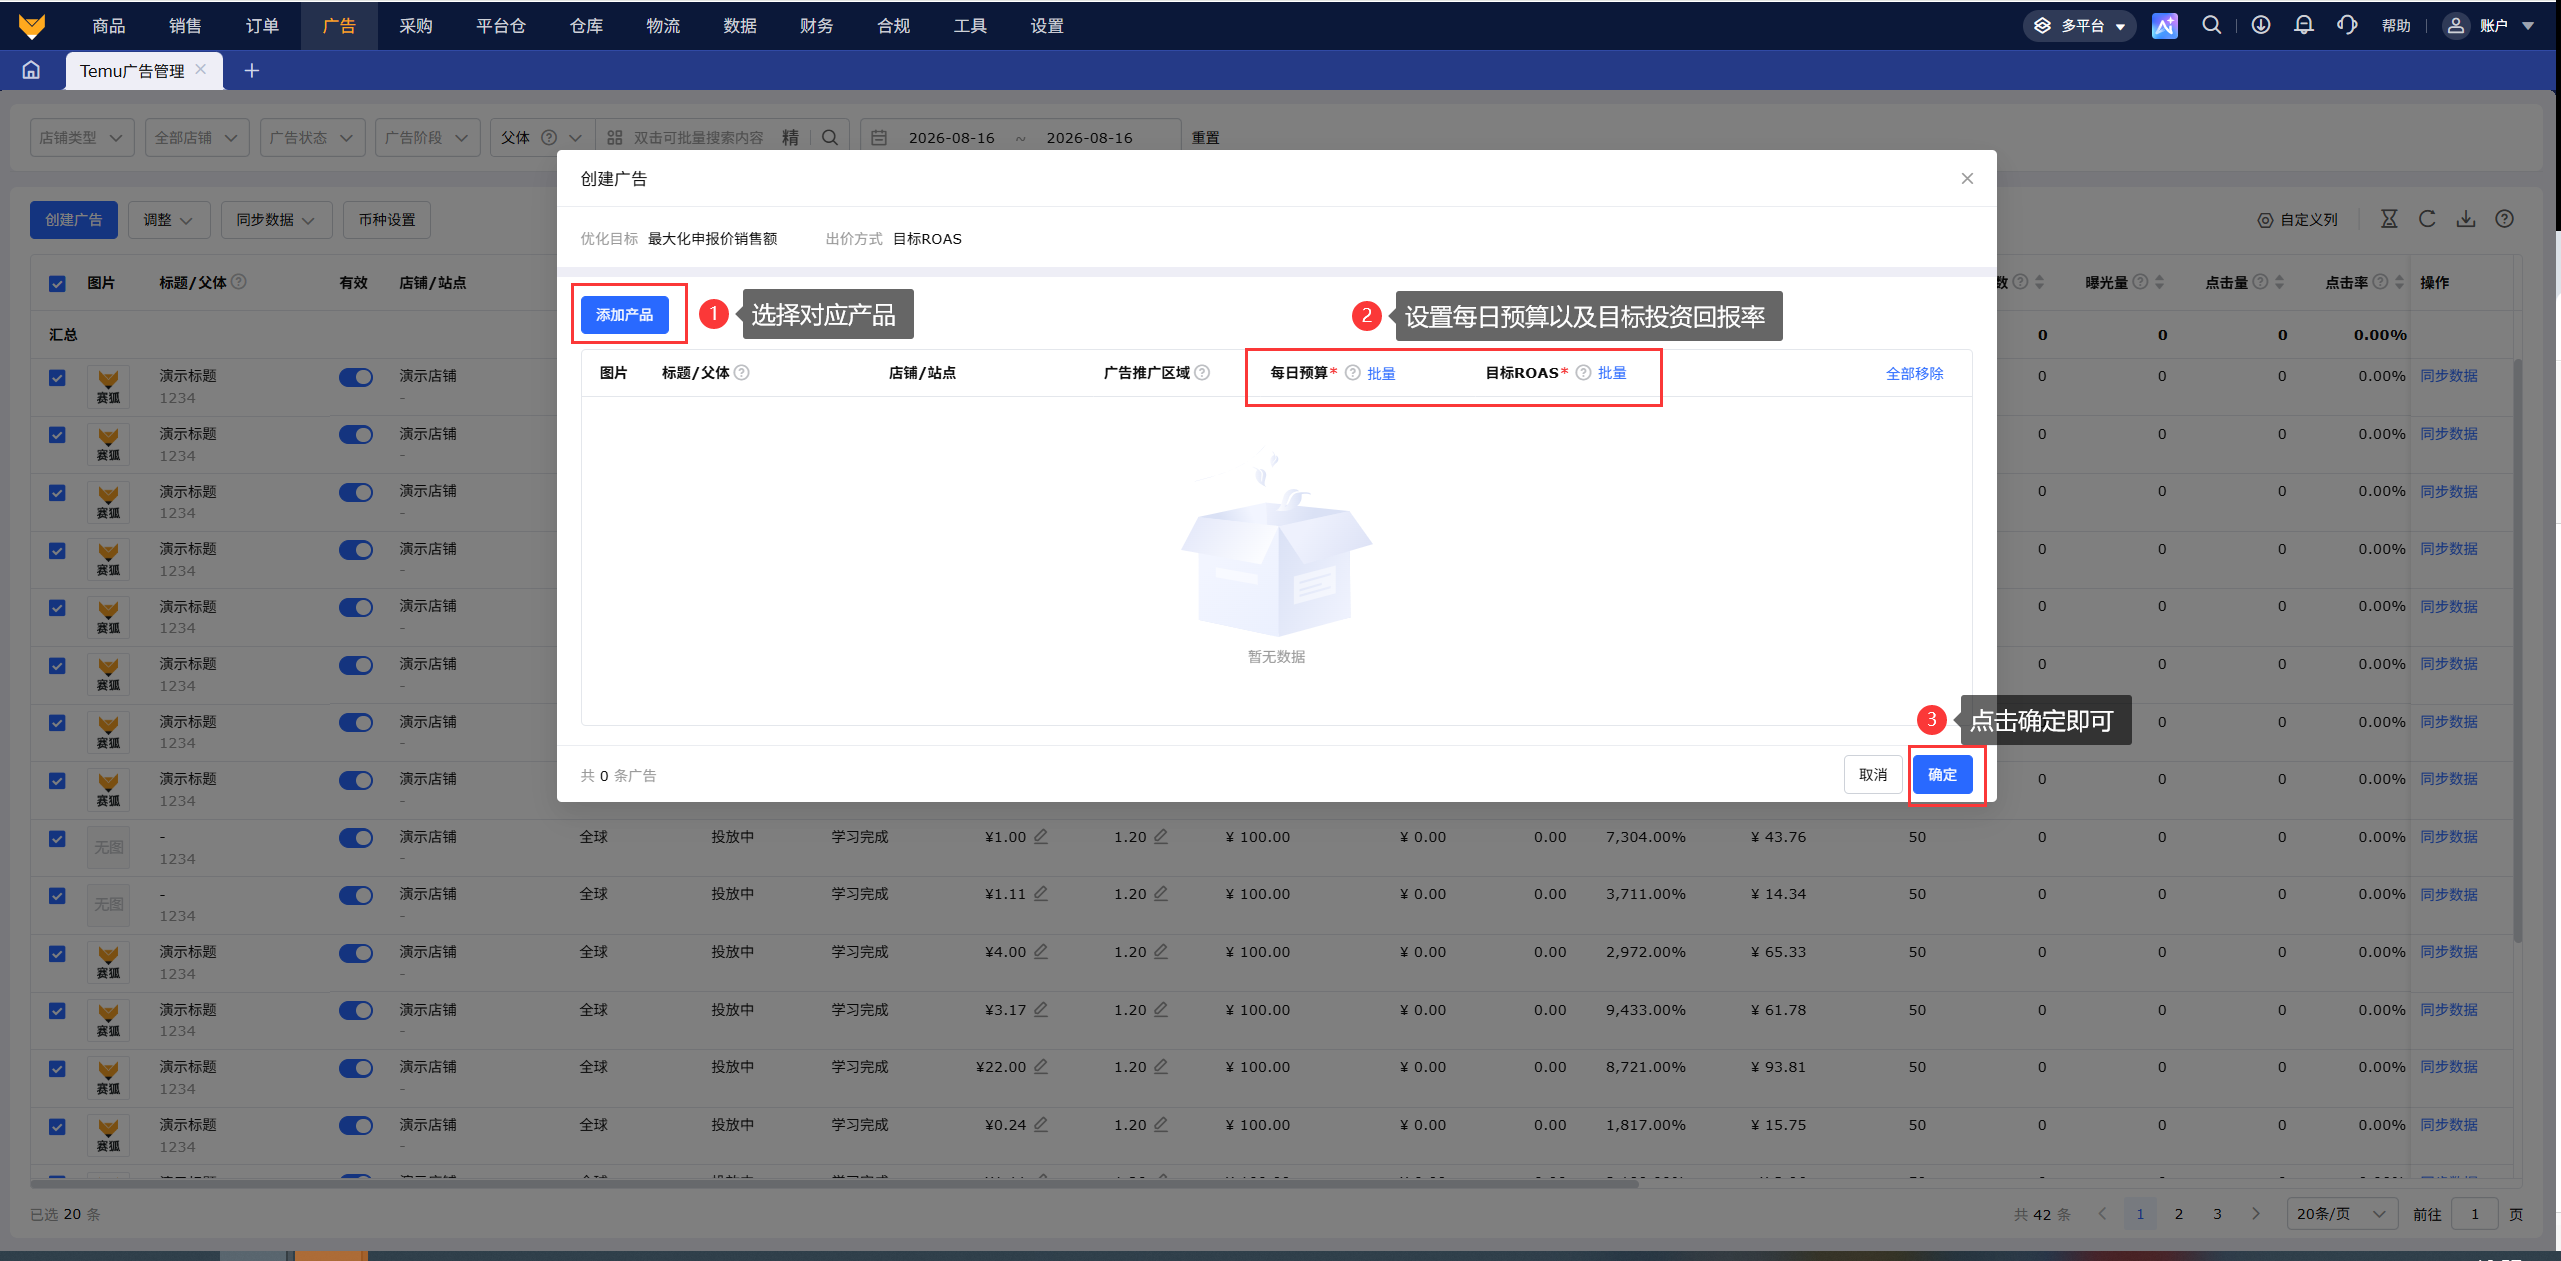Open the 订单 menu
The image size is (2561, 1261).
click(262, 26)
